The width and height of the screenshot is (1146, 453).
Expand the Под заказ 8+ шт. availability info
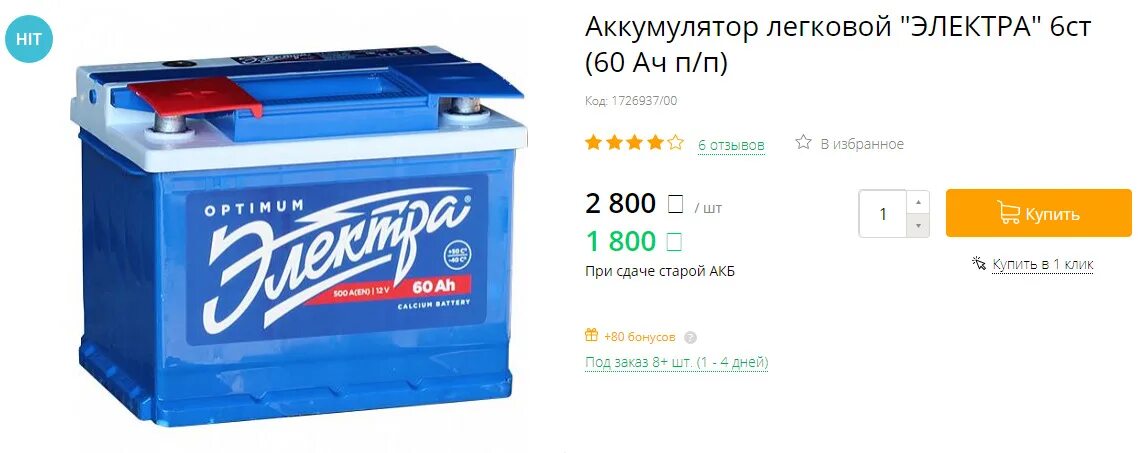point(676,362)
